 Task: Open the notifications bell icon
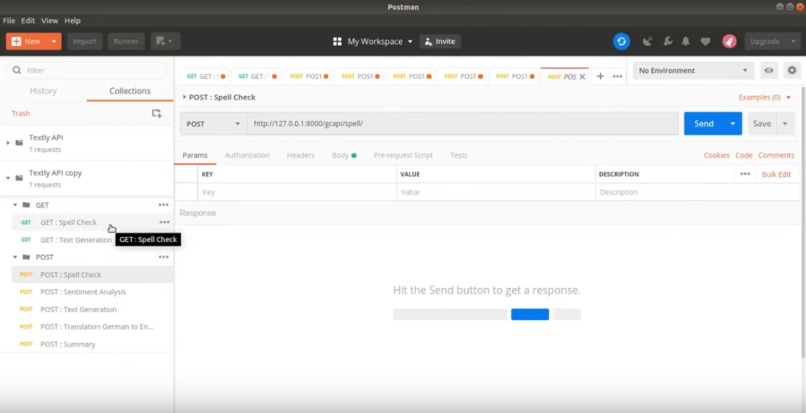pos(686,42)
